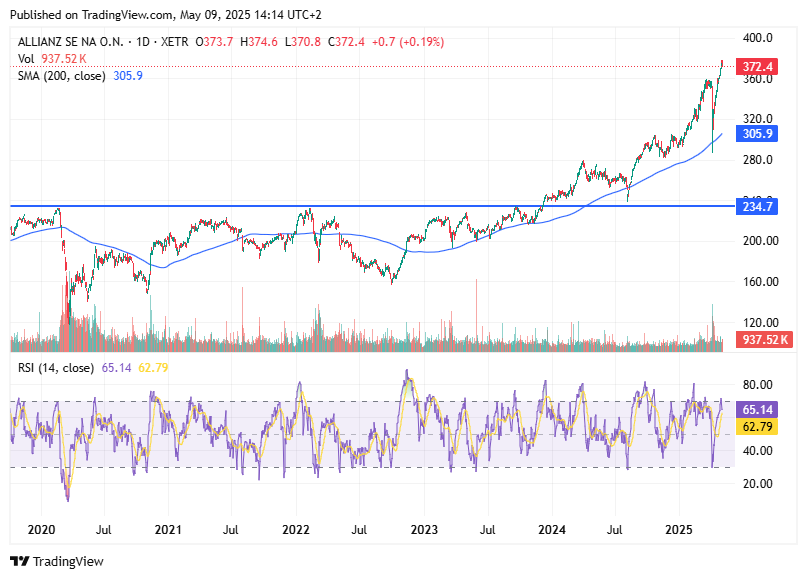
Task: Click the 2024 time axis label
Action: 552,530
